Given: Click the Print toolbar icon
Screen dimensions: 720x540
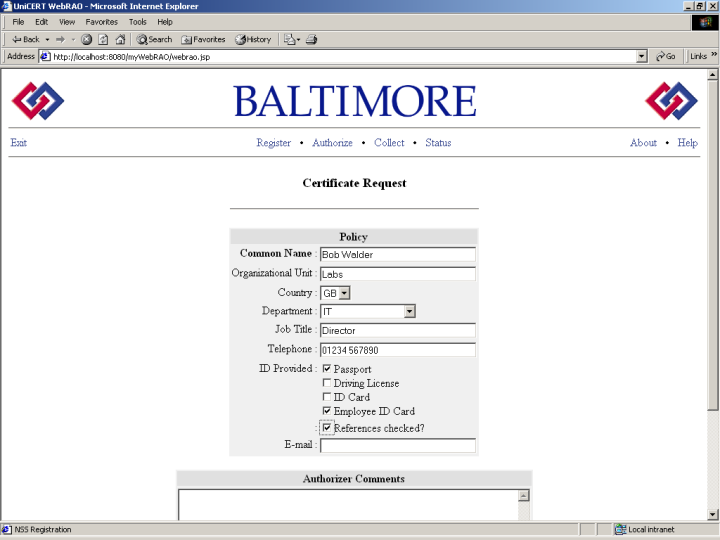Looking at the screenshot, I should (311, 39).
